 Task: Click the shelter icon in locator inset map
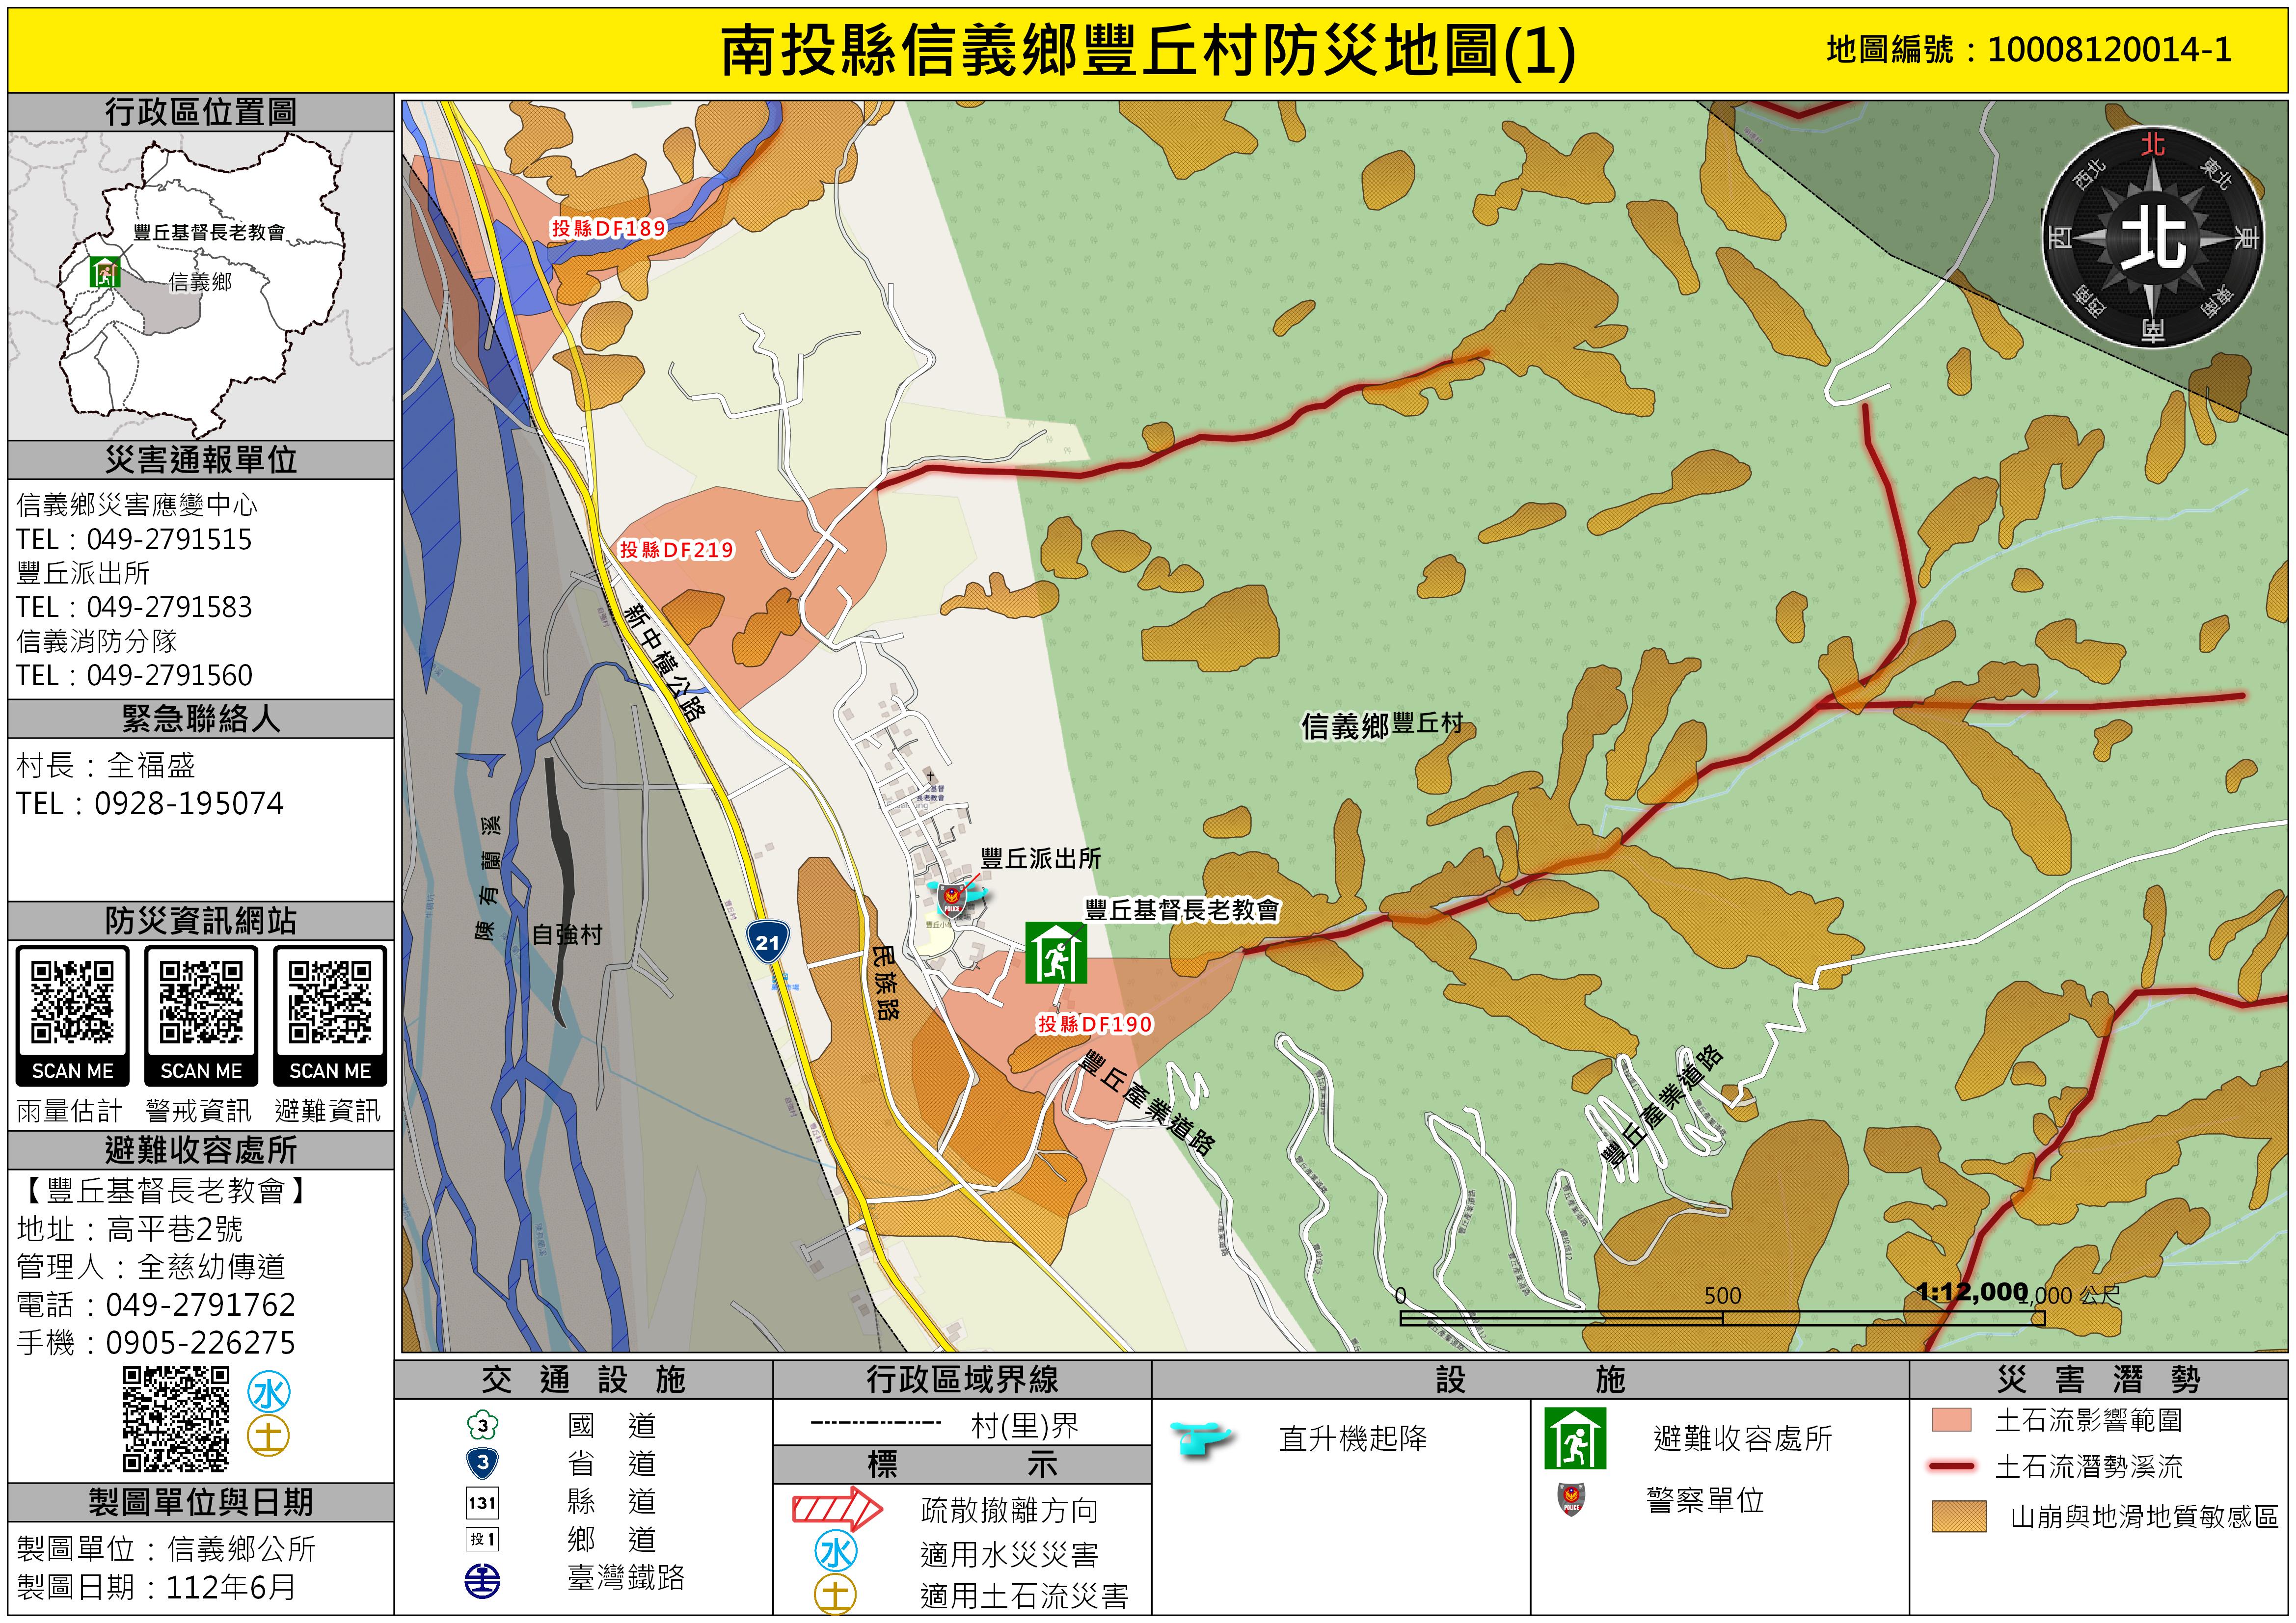coord(104,271)
